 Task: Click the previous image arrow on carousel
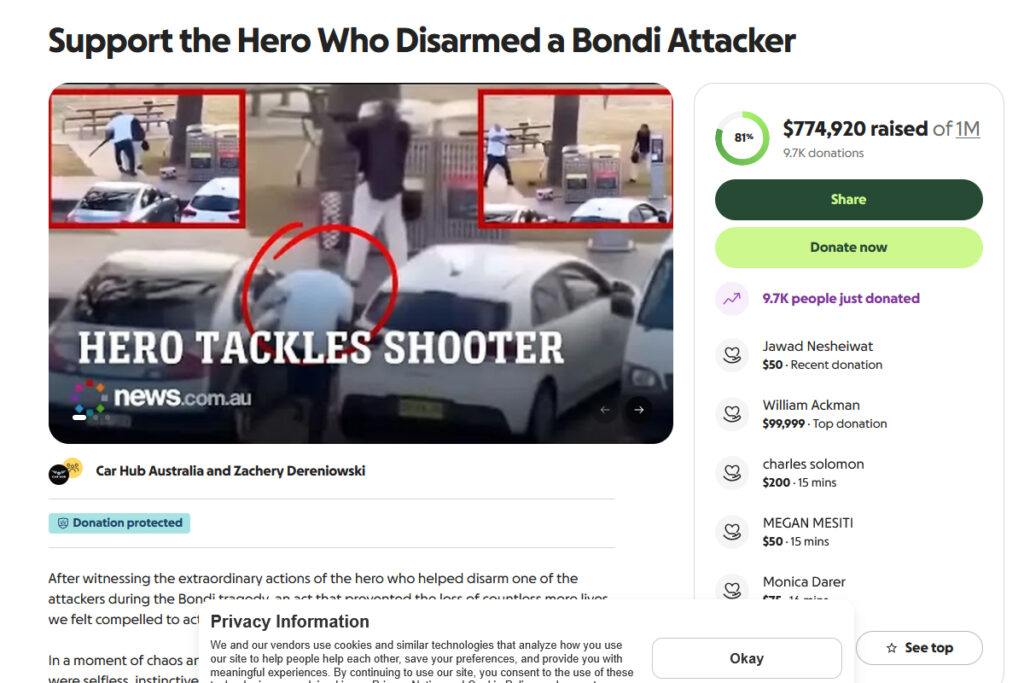point(605,409)
